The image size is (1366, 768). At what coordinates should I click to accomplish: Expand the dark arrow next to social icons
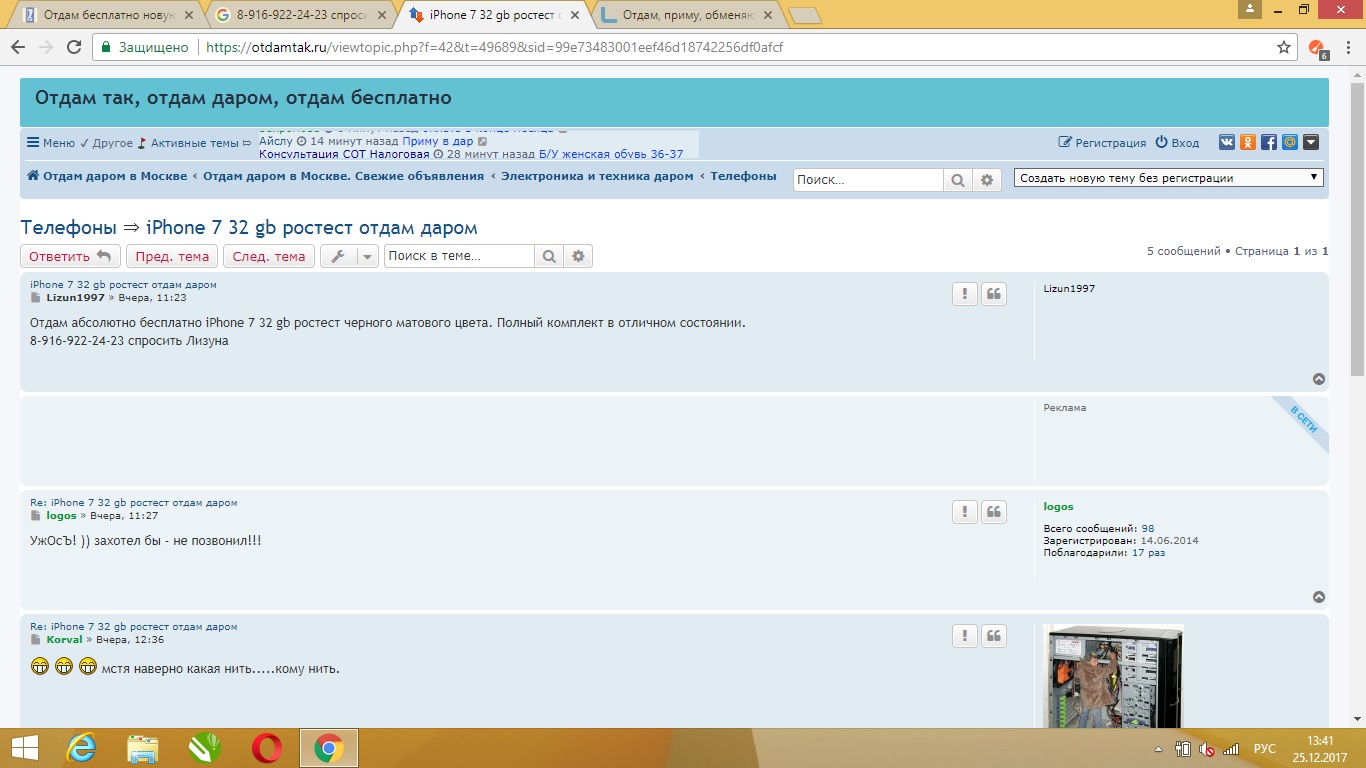click(x=1311, y=143)
